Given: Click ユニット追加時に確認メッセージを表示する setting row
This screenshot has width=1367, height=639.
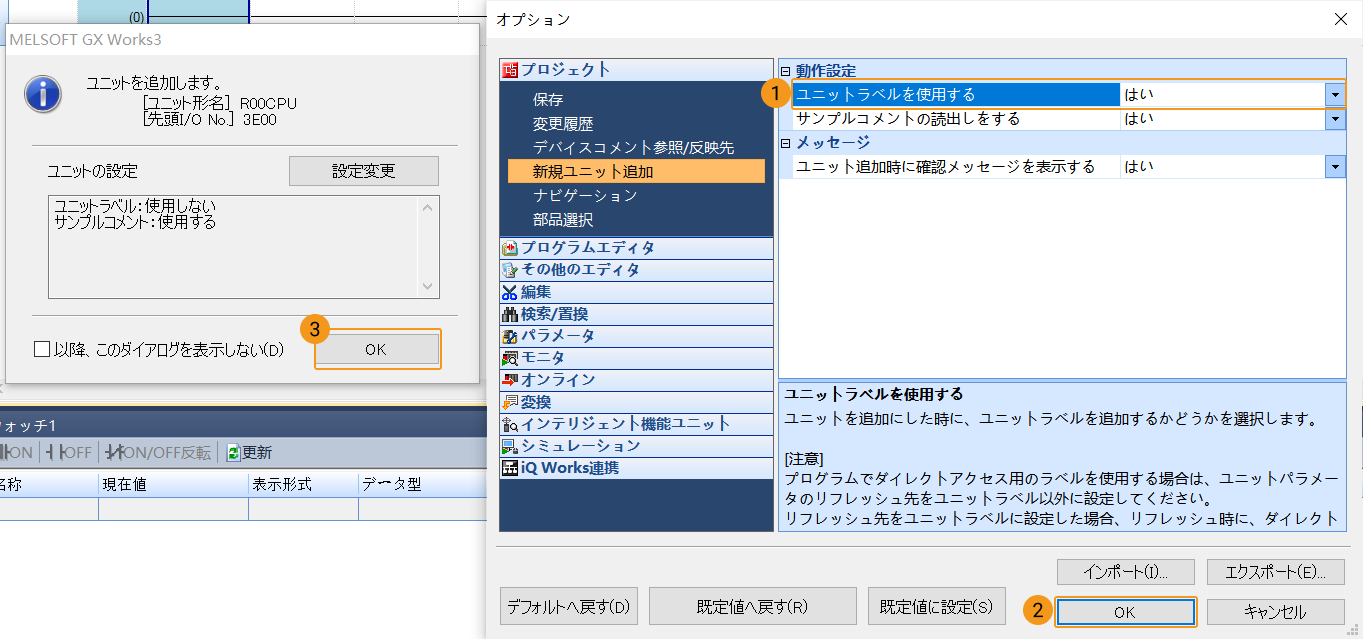Looking at the screenshot, I should coord(1069,167).
